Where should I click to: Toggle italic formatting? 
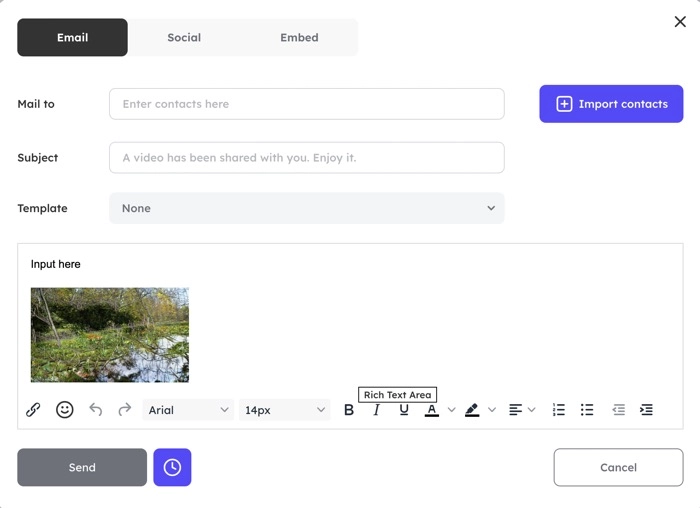(377, 410)
